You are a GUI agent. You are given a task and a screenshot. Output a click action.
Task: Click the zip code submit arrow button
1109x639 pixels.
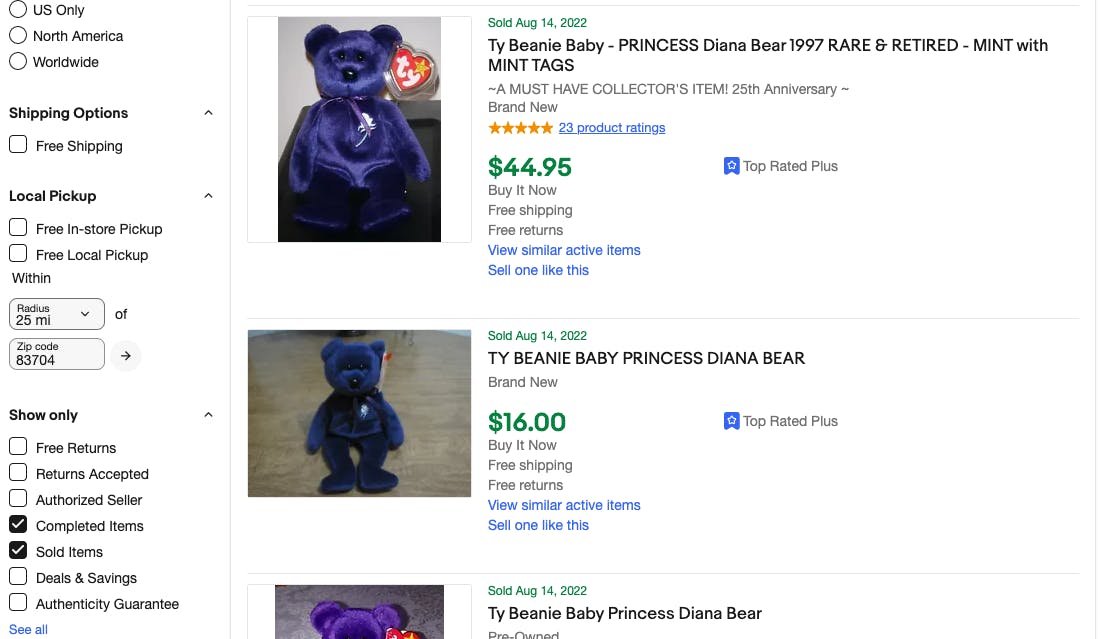(126, 355)
